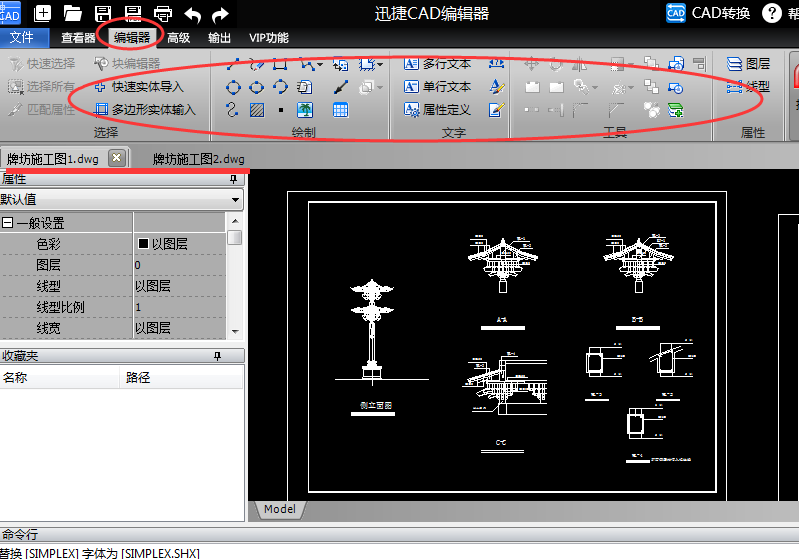The width and height of the screenshot is (799, 559).
Task: Select the Line drawing tool
Action: tap(233, 64)
